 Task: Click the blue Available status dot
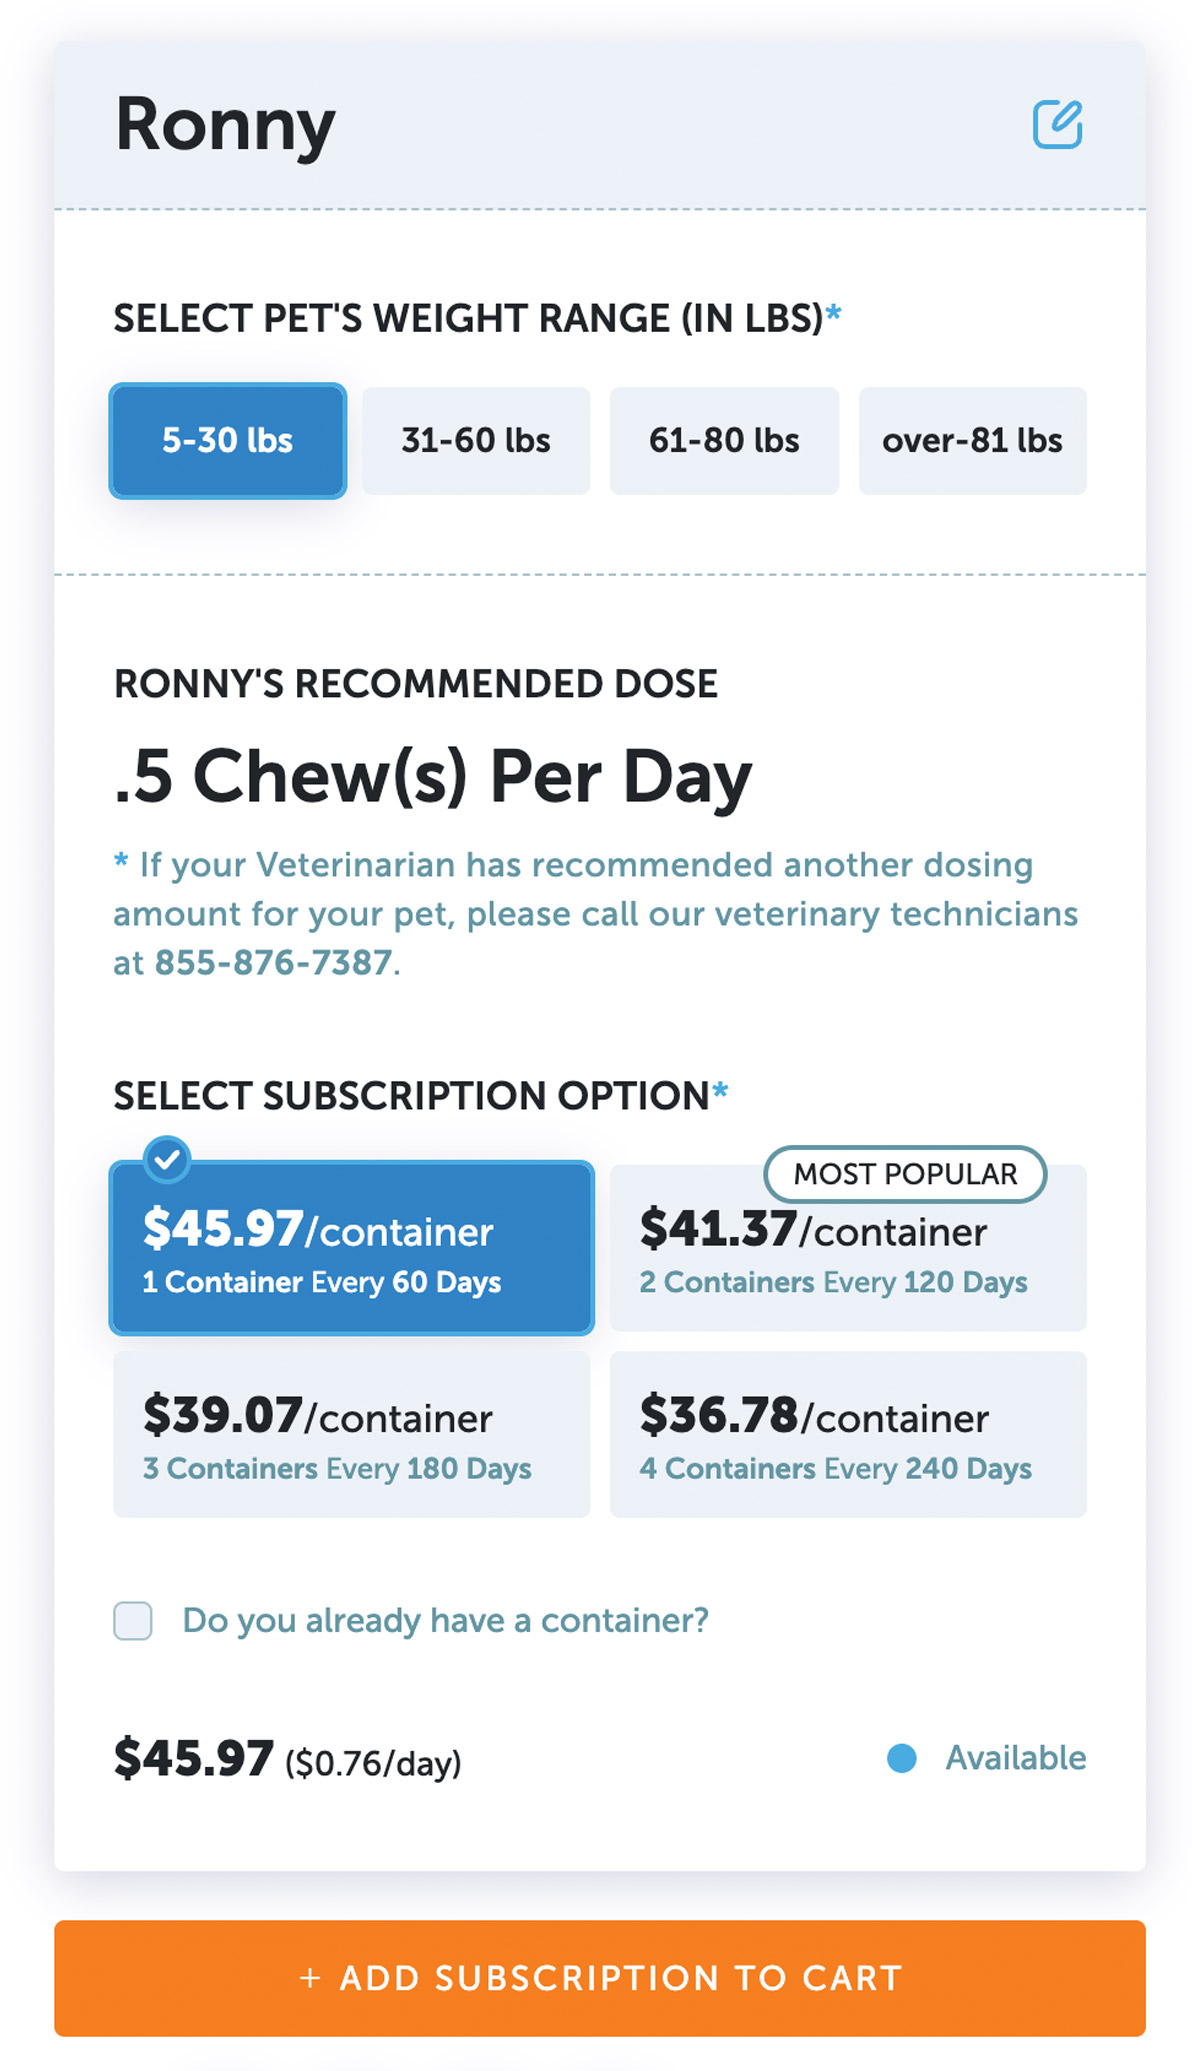(901, 1757)
